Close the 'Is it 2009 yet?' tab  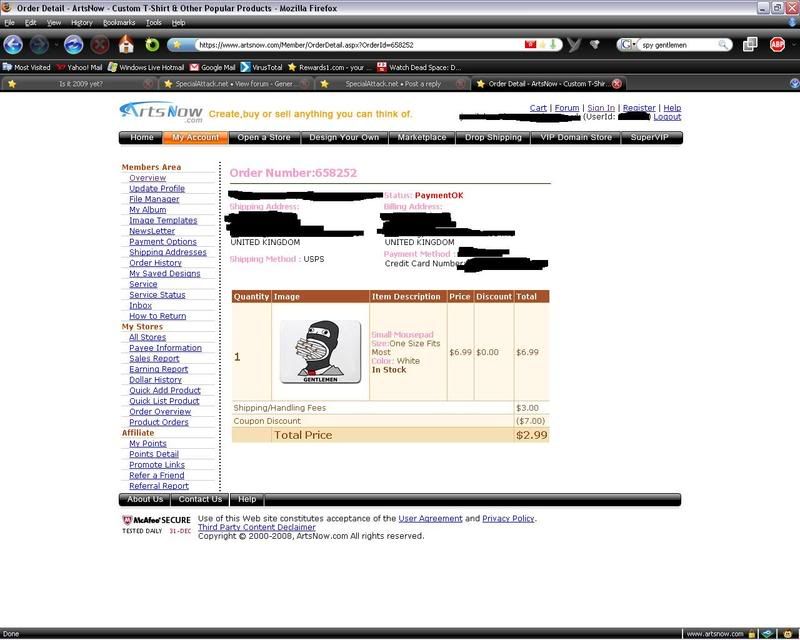(x=148, y=84)
